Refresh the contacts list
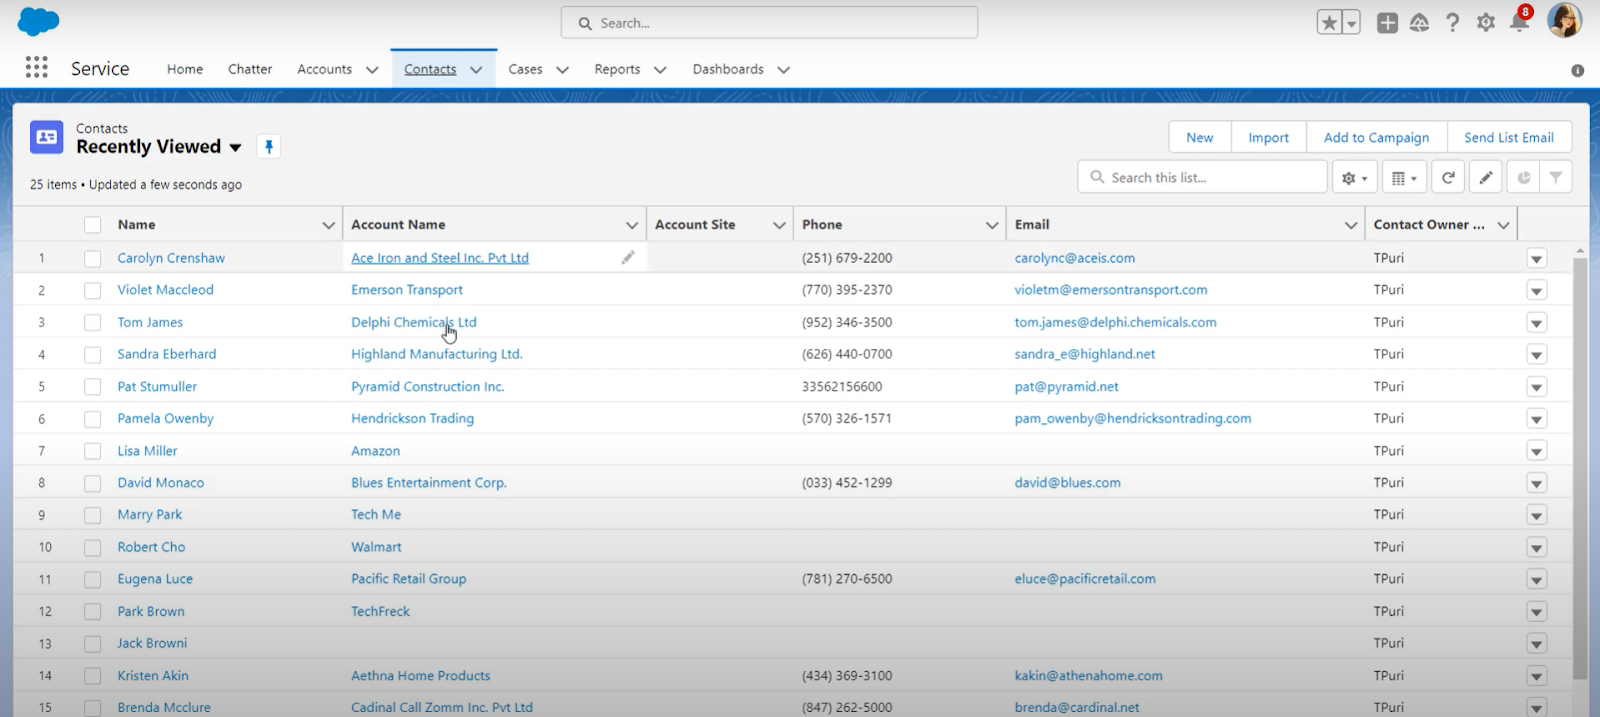Viewport: 1600px width, 717px height. pos(1448,177)
